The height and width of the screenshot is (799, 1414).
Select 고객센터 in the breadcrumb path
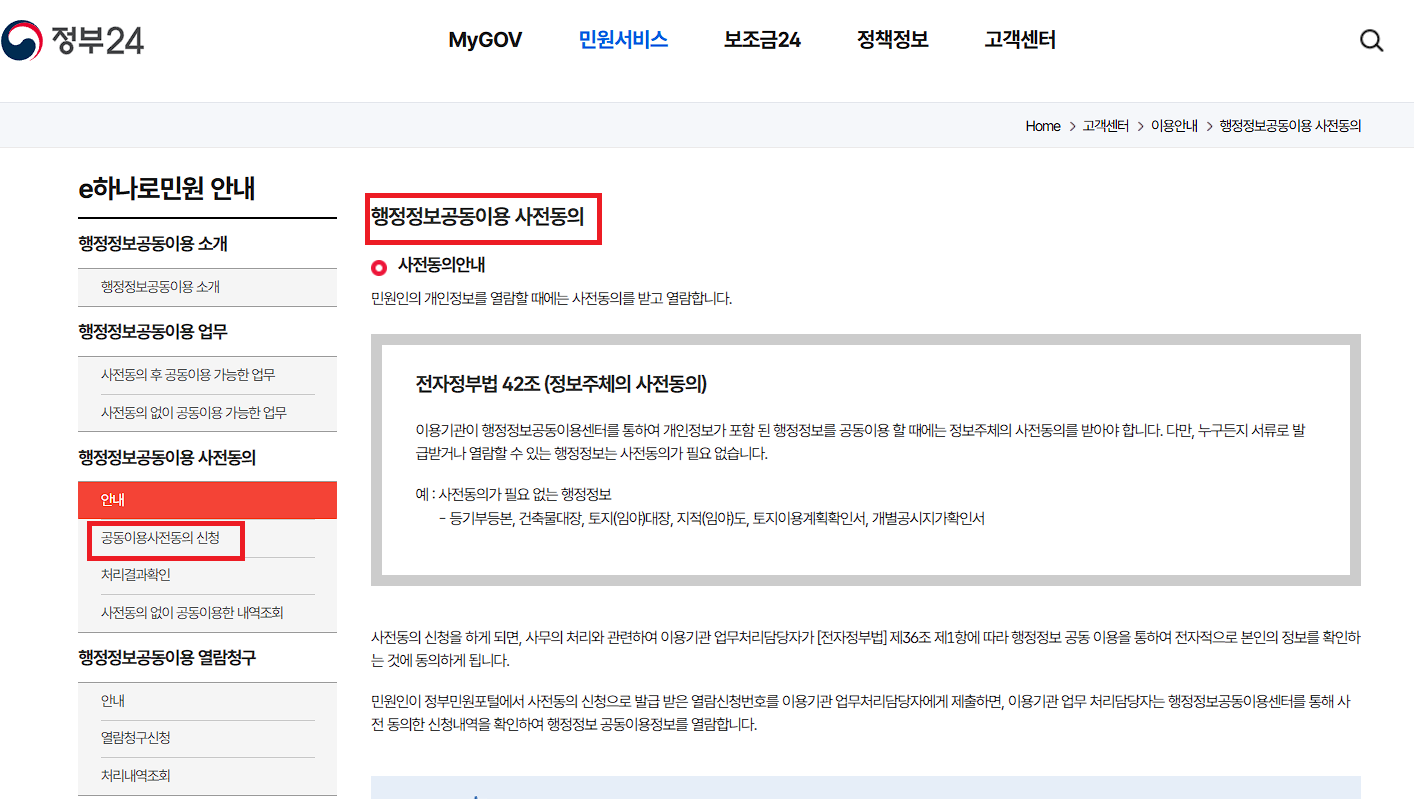click(x=1107, y=125)
